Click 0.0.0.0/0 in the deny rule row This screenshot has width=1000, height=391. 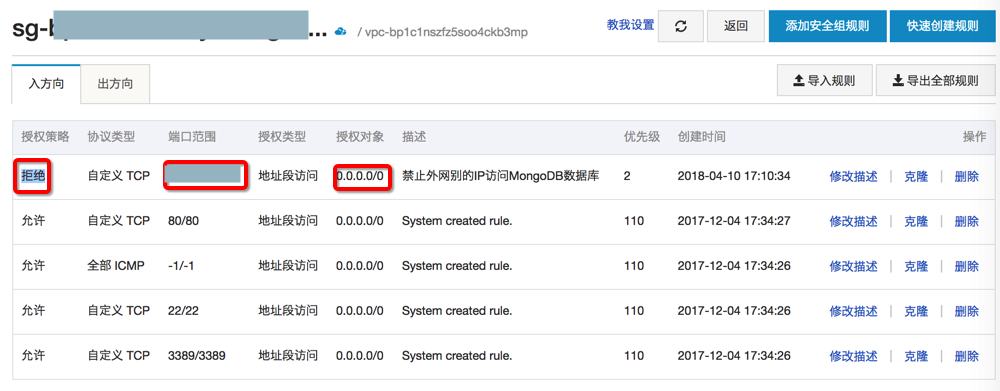[x=360, y=177]
